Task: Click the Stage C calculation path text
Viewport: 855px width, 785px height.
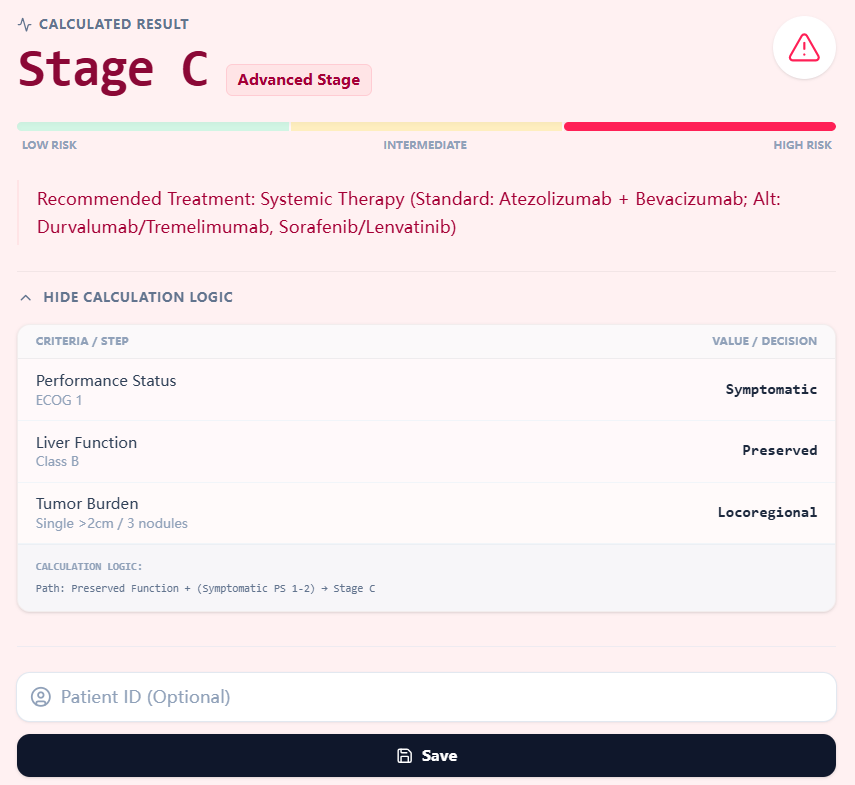Action: pos(205,588)
